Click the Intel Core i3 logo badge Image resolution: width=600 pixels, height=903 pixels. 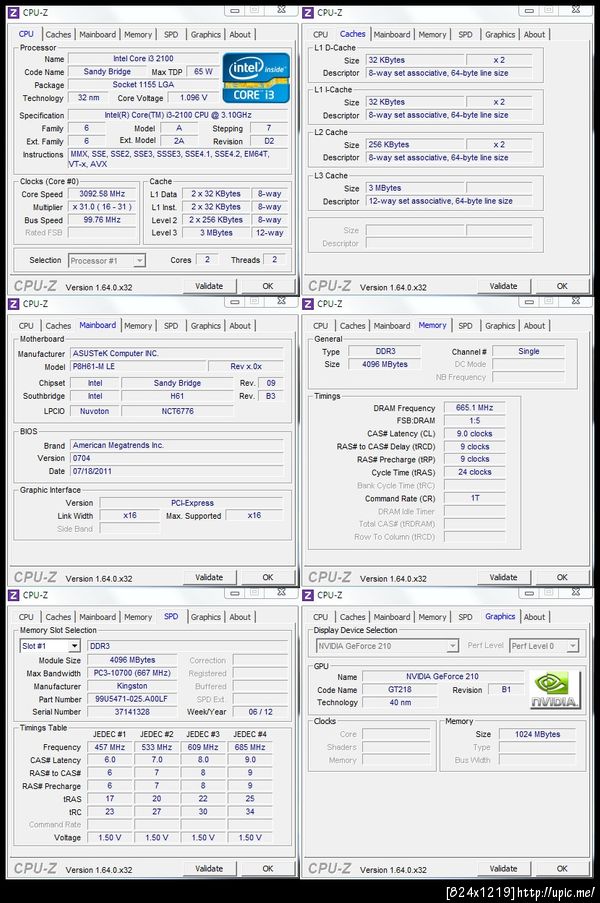coord(256,78)
